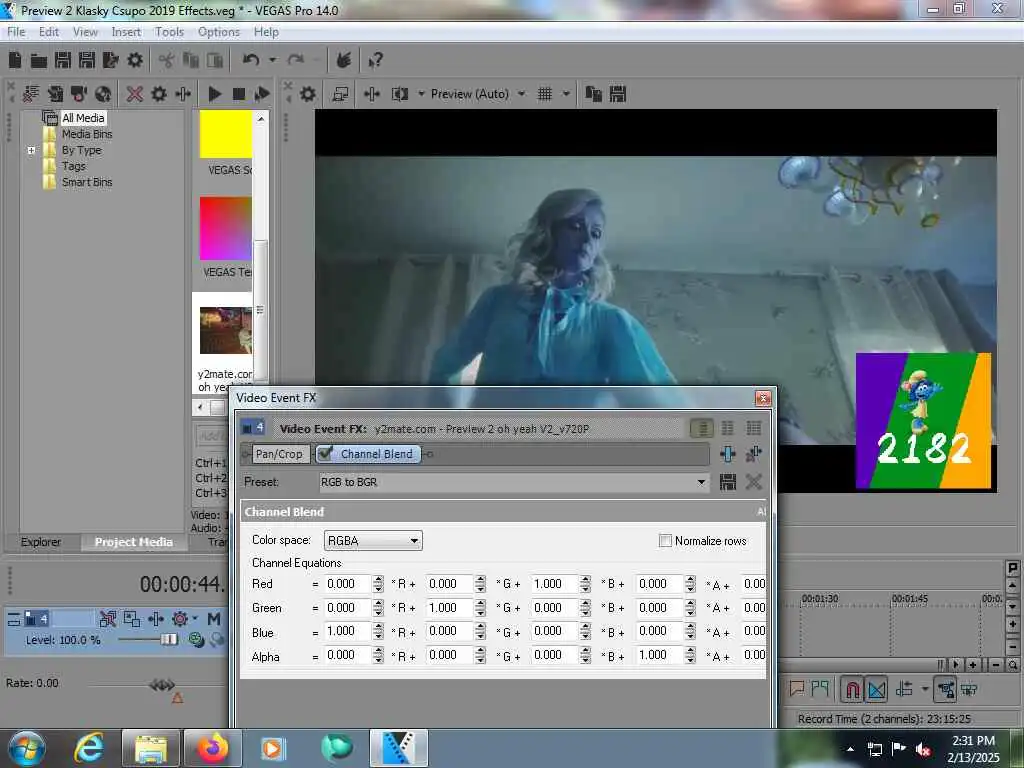The width and height of the screenshot is (1024, 768).
Task: Toggle Split Screen View icon in preview
Action: [x=400, y=94]
